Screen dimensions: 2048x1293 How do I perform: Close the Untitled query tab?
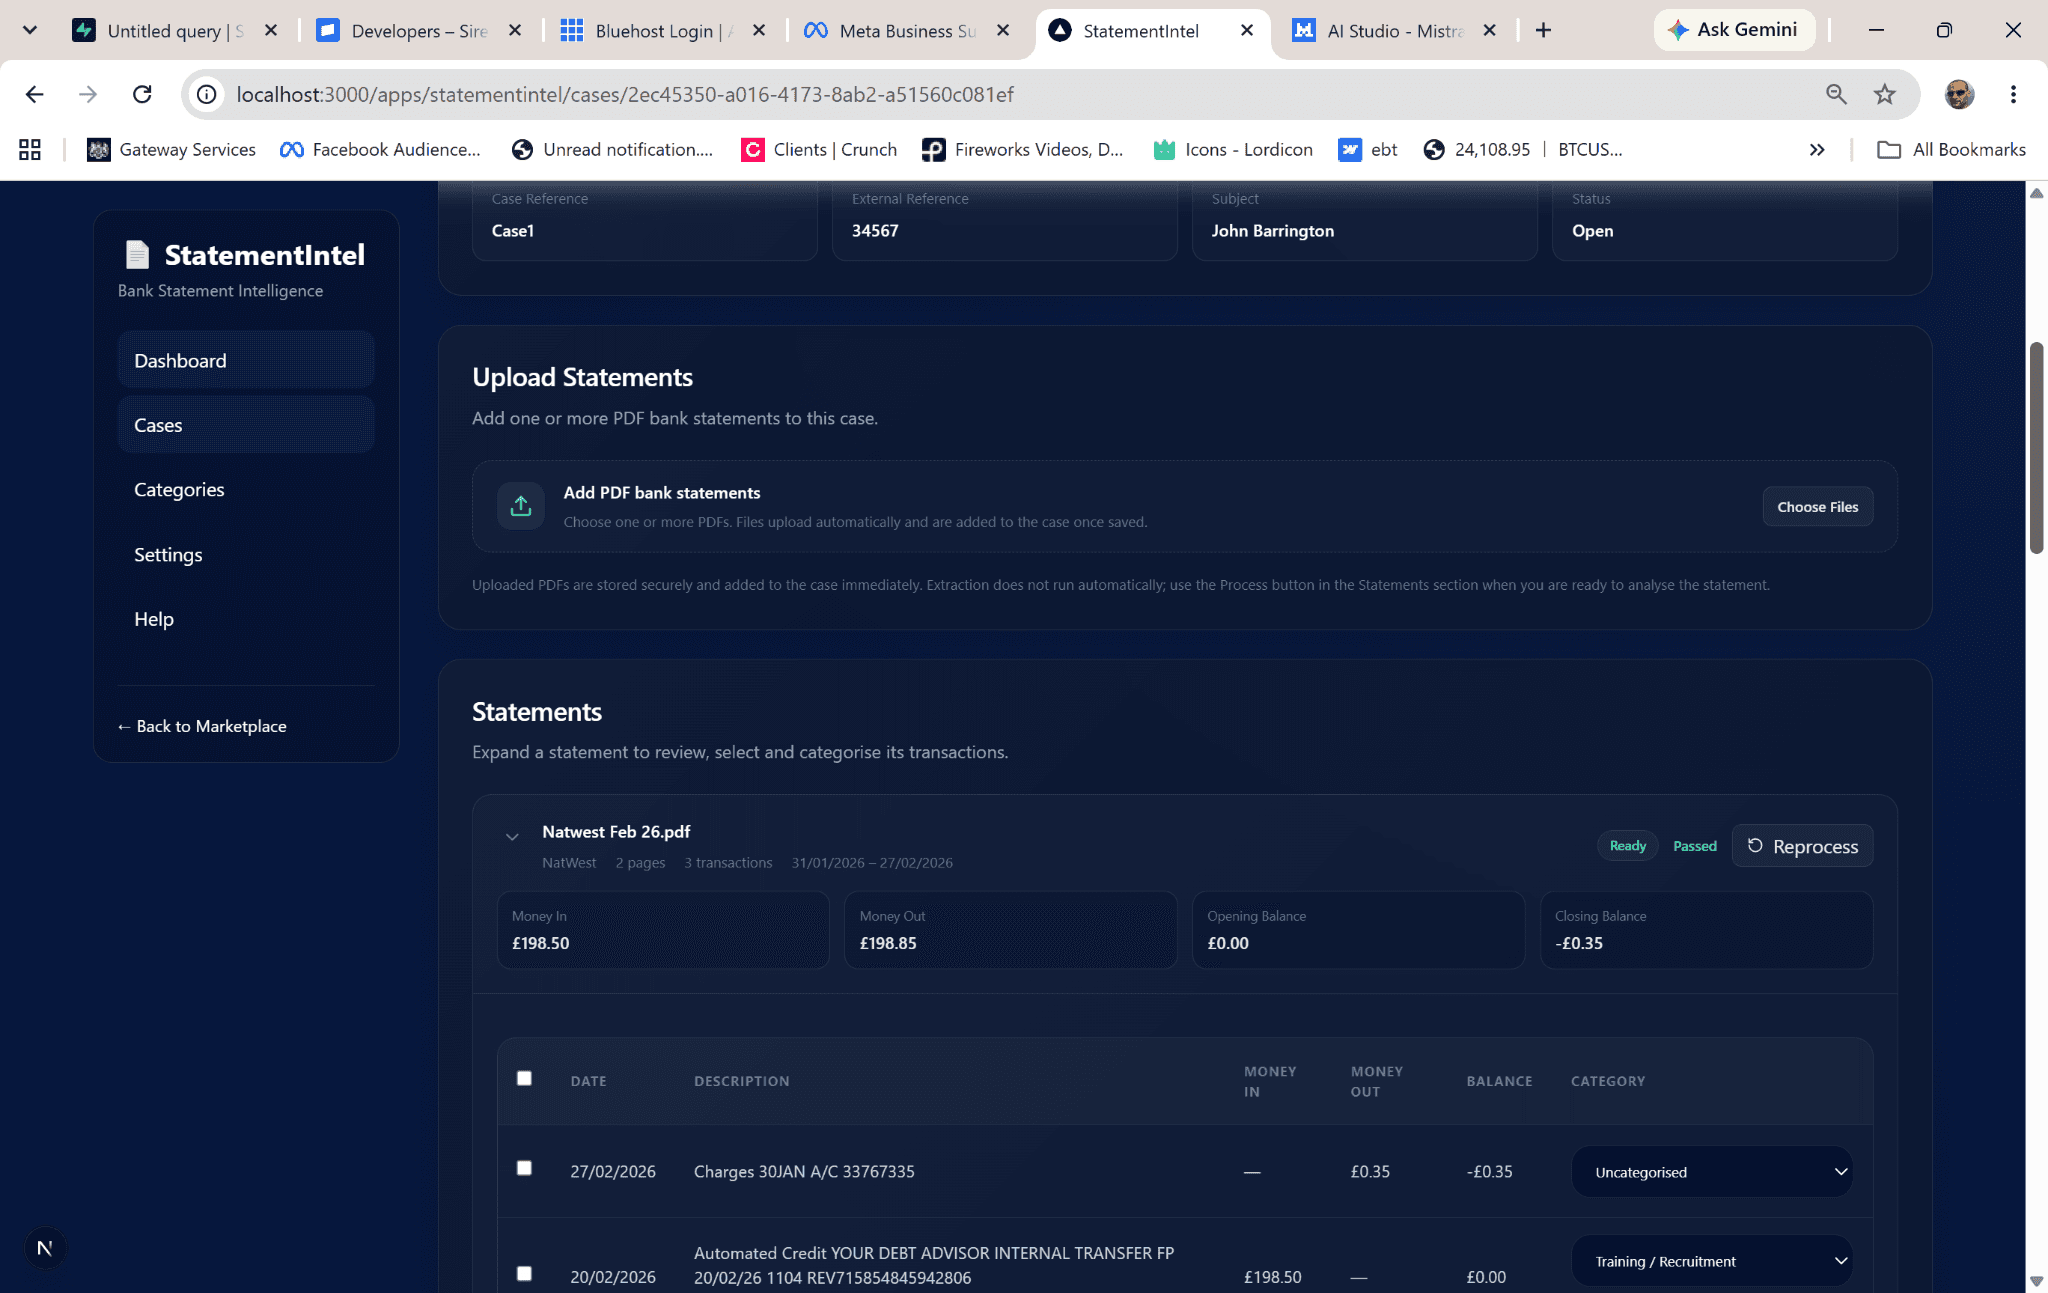[x=271, y=30]
